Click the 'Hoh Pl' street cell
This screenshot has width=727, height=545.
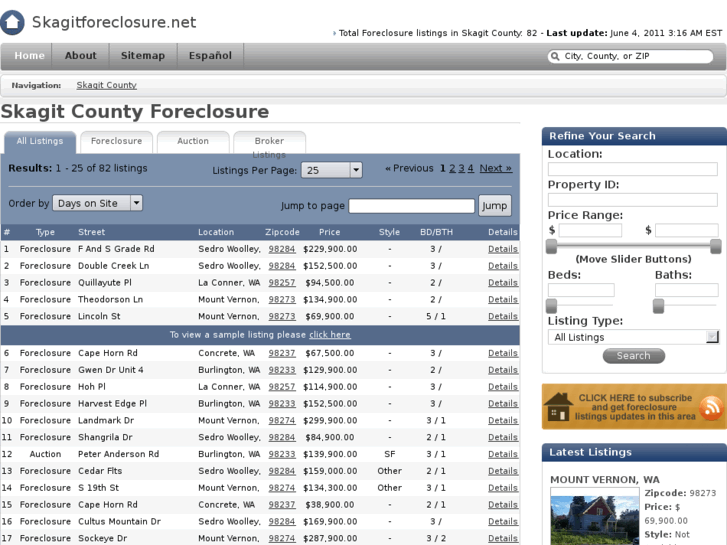92,387
